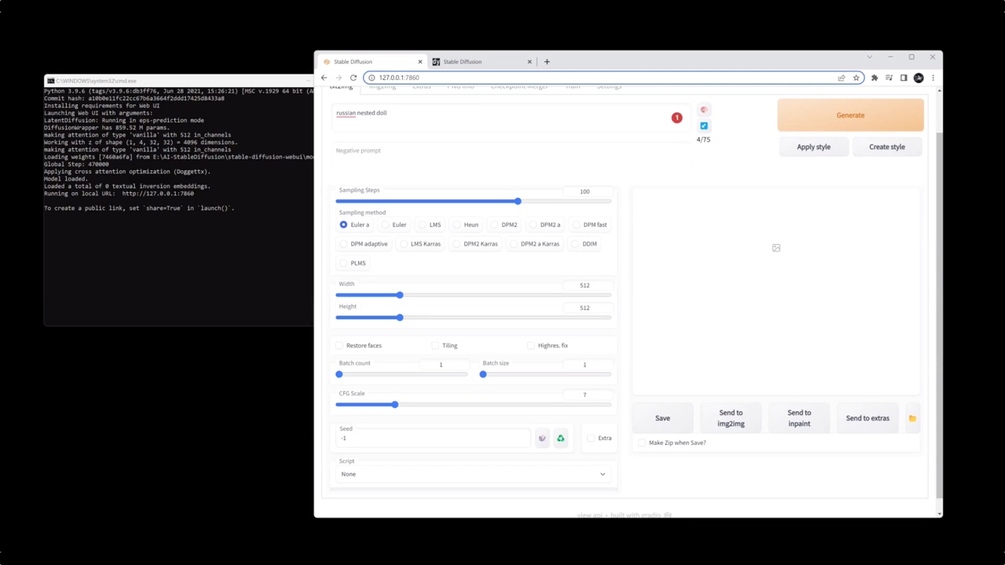Go back with the browser back arrow
The width and height of the screenshot is (1005, 565).
324,78
